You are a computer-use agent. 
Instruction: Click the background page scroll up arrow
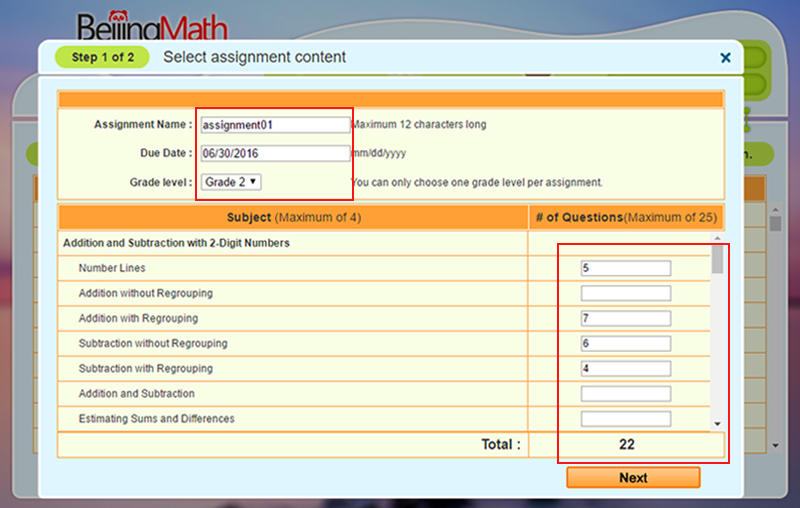pos(776,210)
